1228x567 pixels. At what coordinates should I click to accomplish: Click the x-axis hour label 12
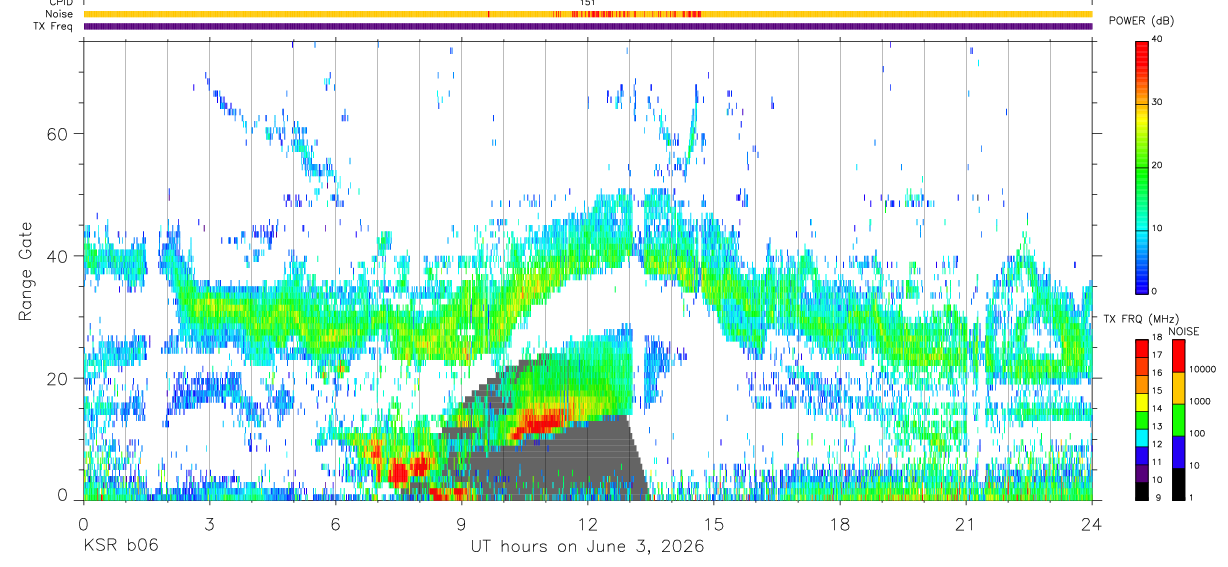588,524
